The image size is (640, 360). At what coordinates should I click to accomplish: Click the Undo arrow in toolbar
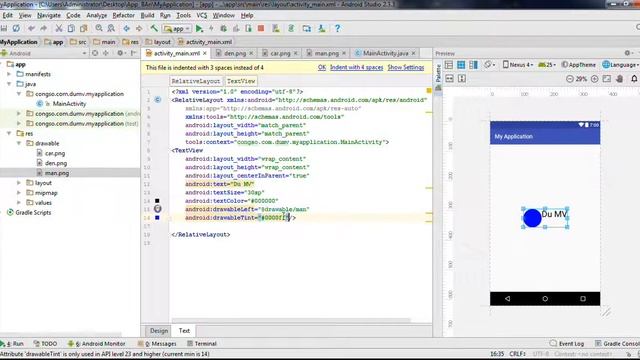[31, 29]
